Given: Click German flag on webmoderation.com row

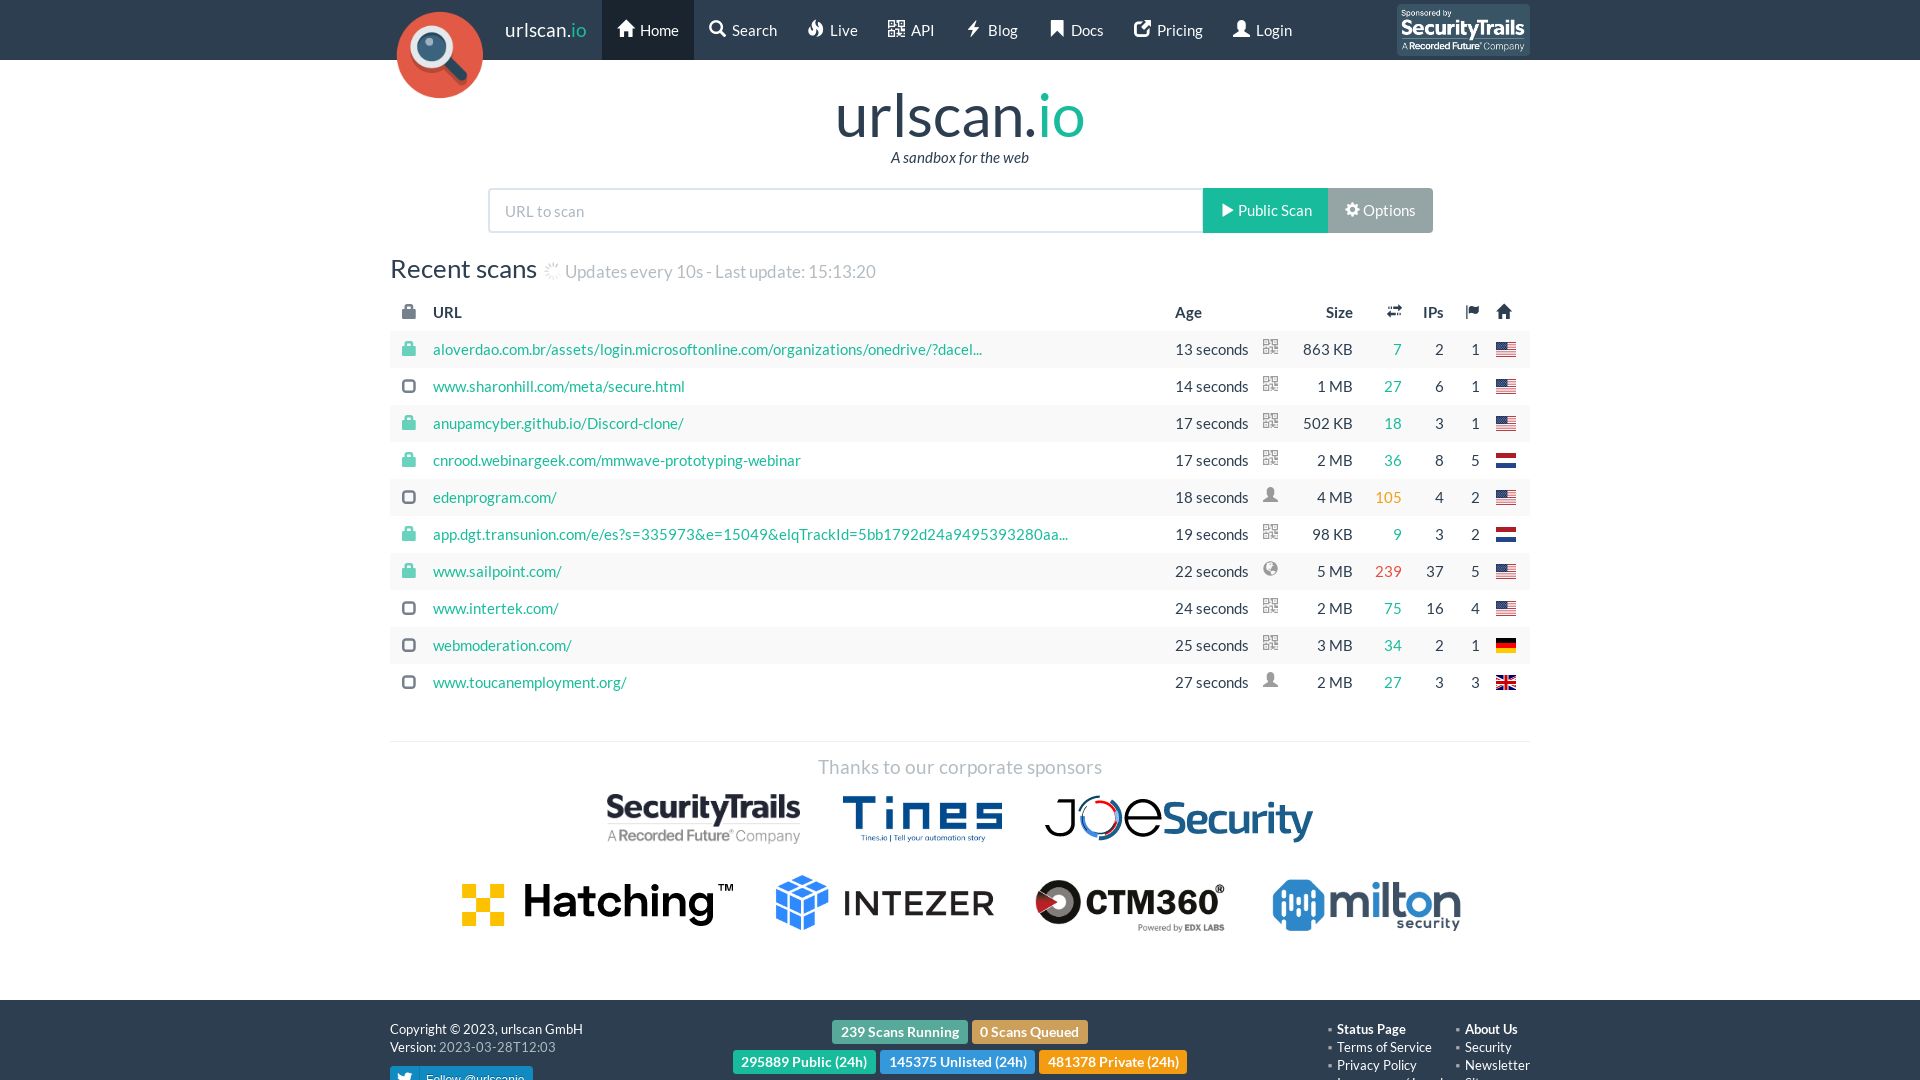Looking at the screenshot, I should 1506,645.
